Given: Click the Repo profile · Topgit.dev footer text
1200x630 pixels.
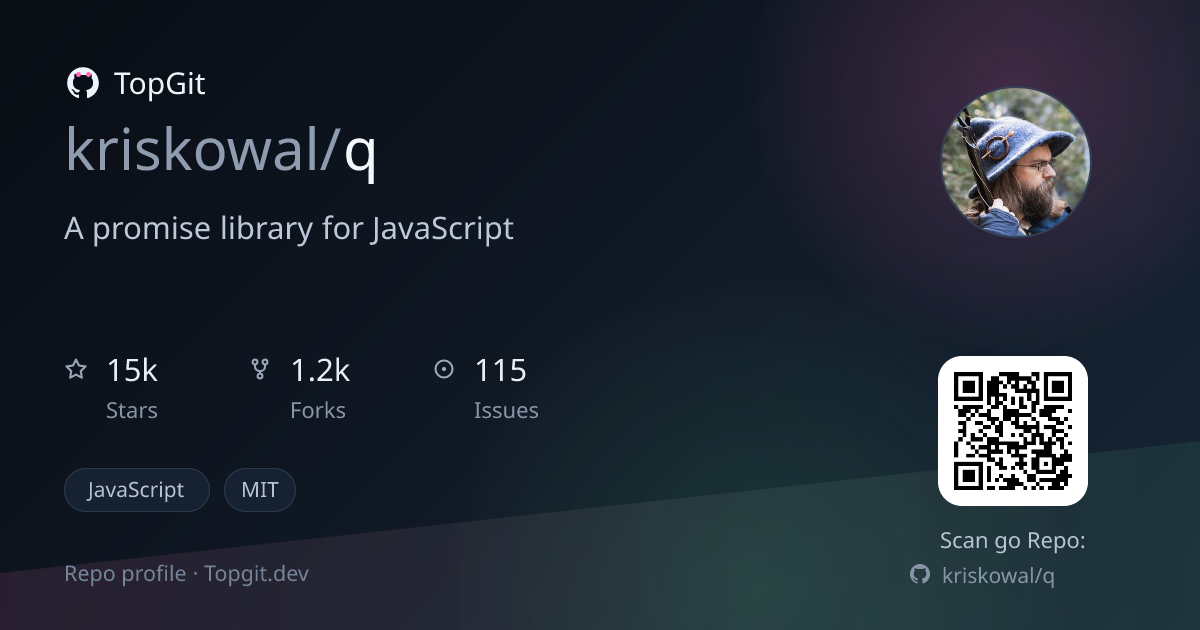Looking at the screenshot, I should click(x=187, y=574).
